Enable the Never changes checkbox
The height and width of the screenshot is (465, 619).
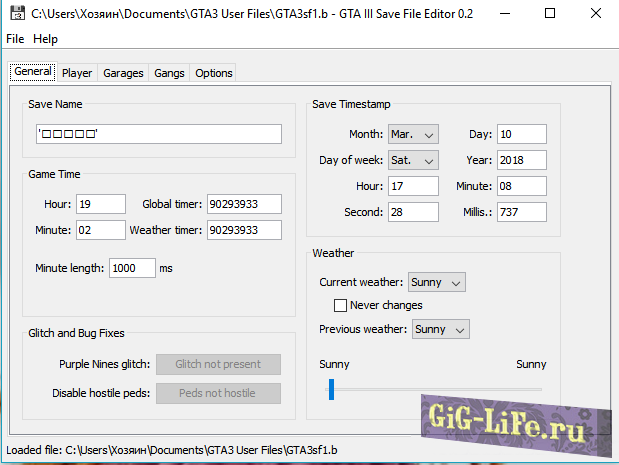coord(341,305)
